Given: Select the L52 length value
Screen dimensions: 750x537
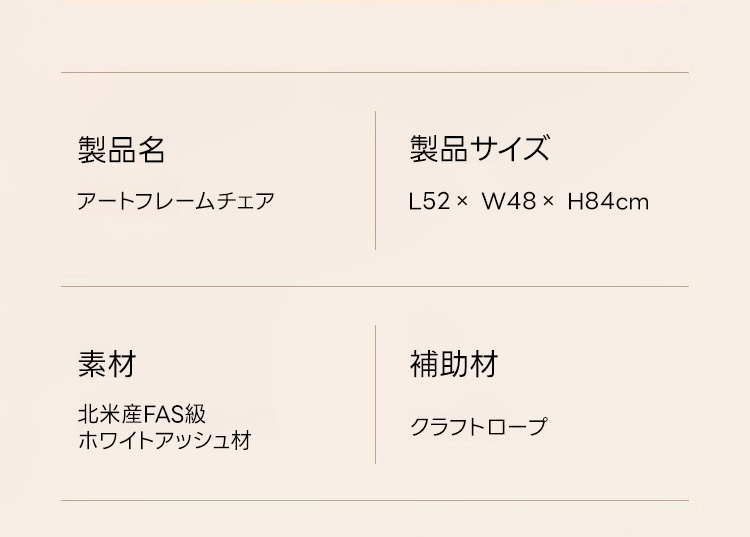Looking at the screenshot, I should click(429, 202).
